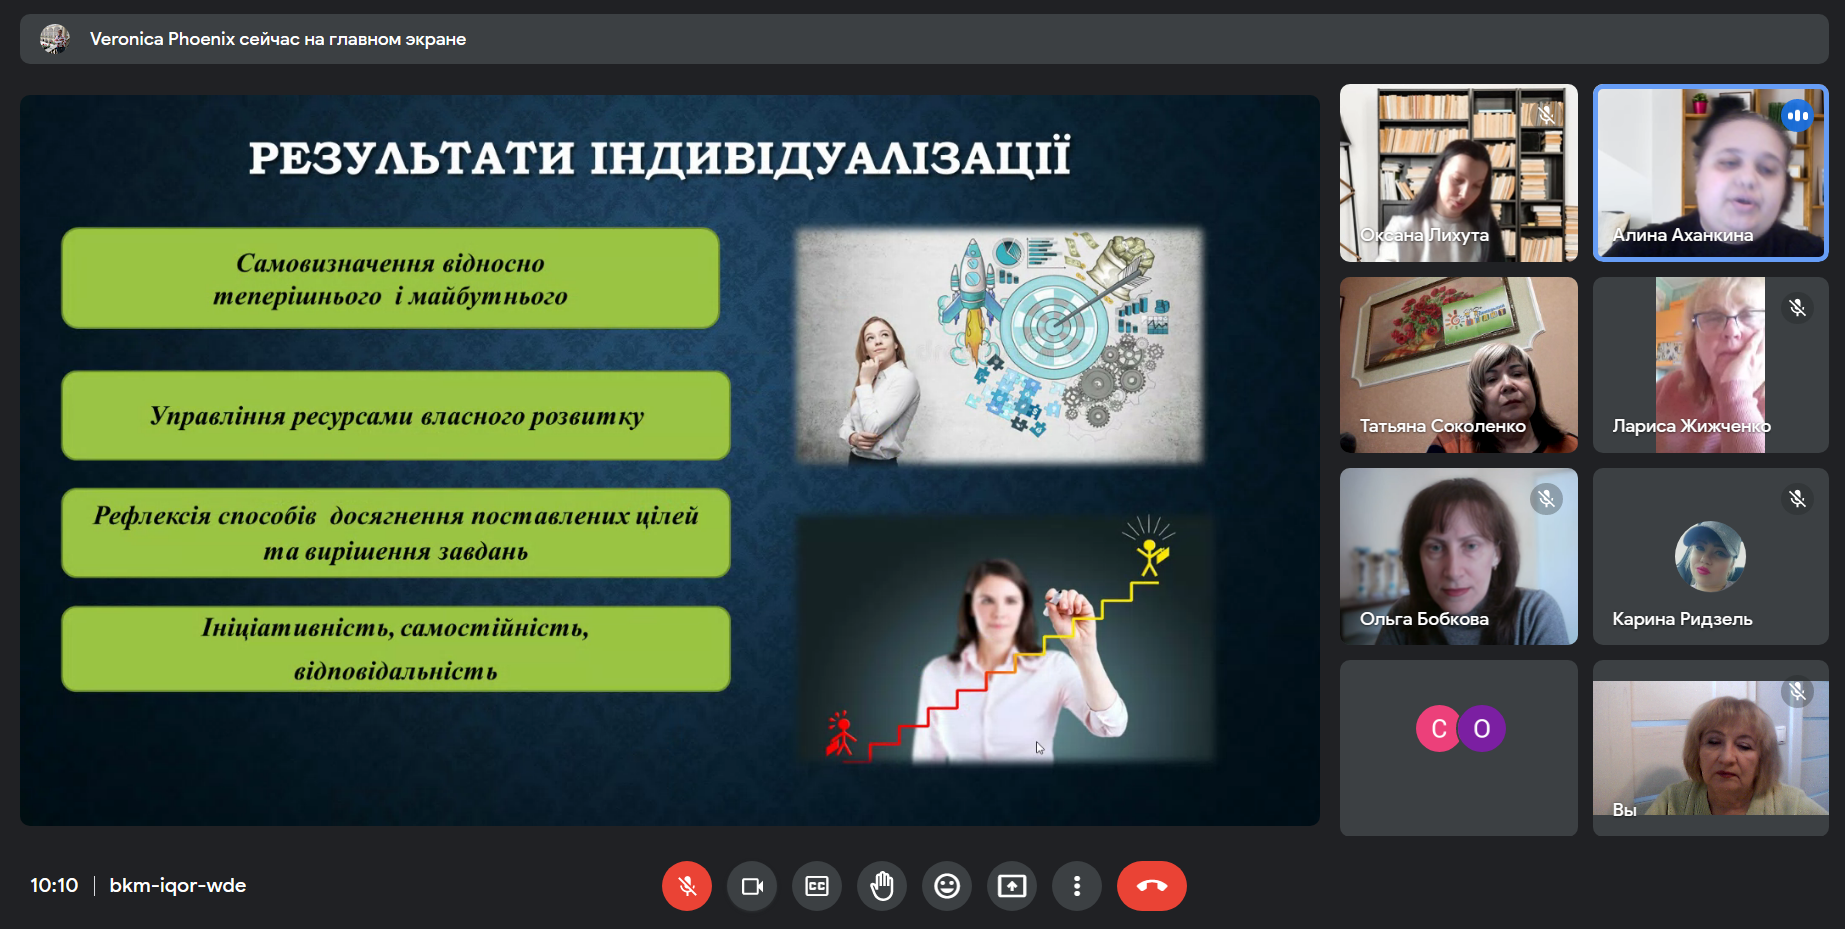Click the muted mic icon on Ольга Бобкова

point(1546,499)
